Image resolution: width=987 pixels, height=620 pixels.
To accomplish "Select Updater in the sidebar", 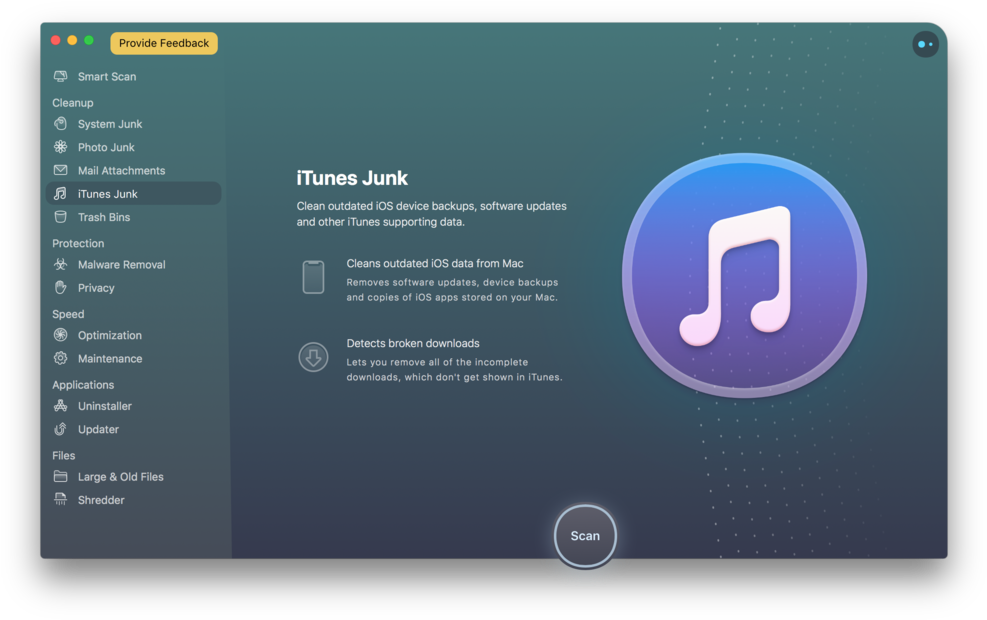I will point(133,429).
